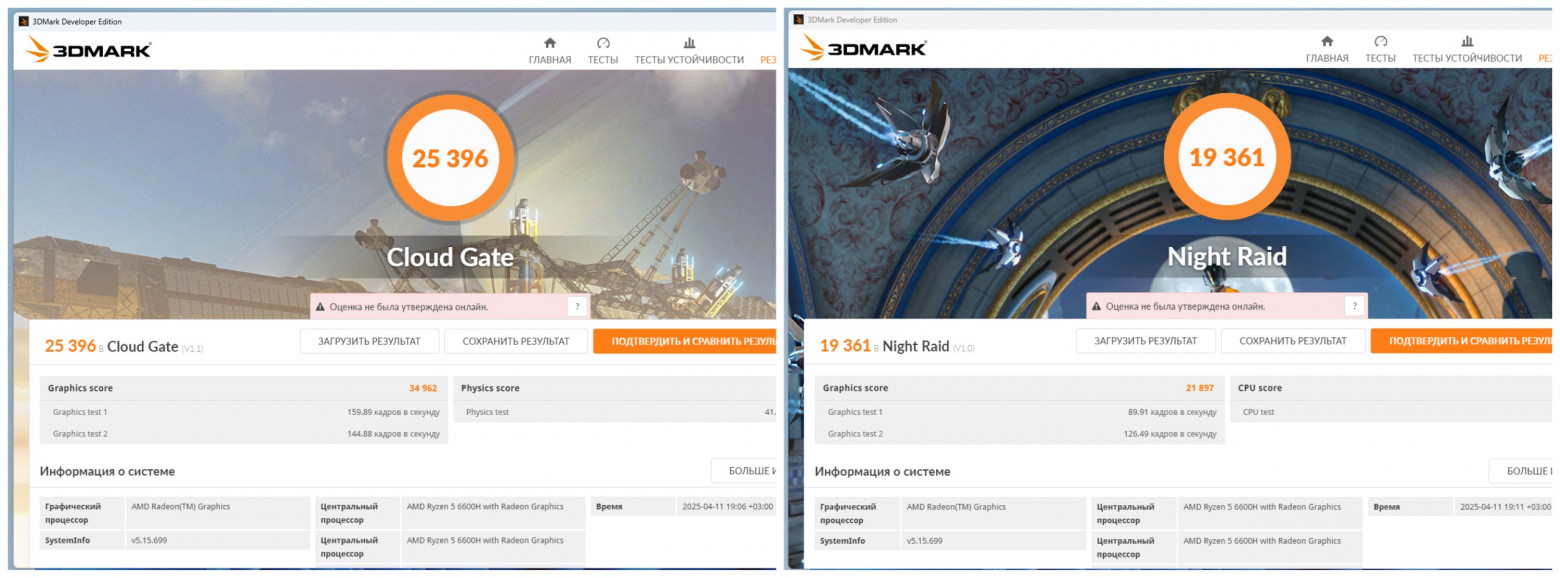The image size is (1560, 578).
Task: Open ТЕСТЫ УСТОЙЧИВОСТИ tab in Night Raid window
Action: [1467, 51]
